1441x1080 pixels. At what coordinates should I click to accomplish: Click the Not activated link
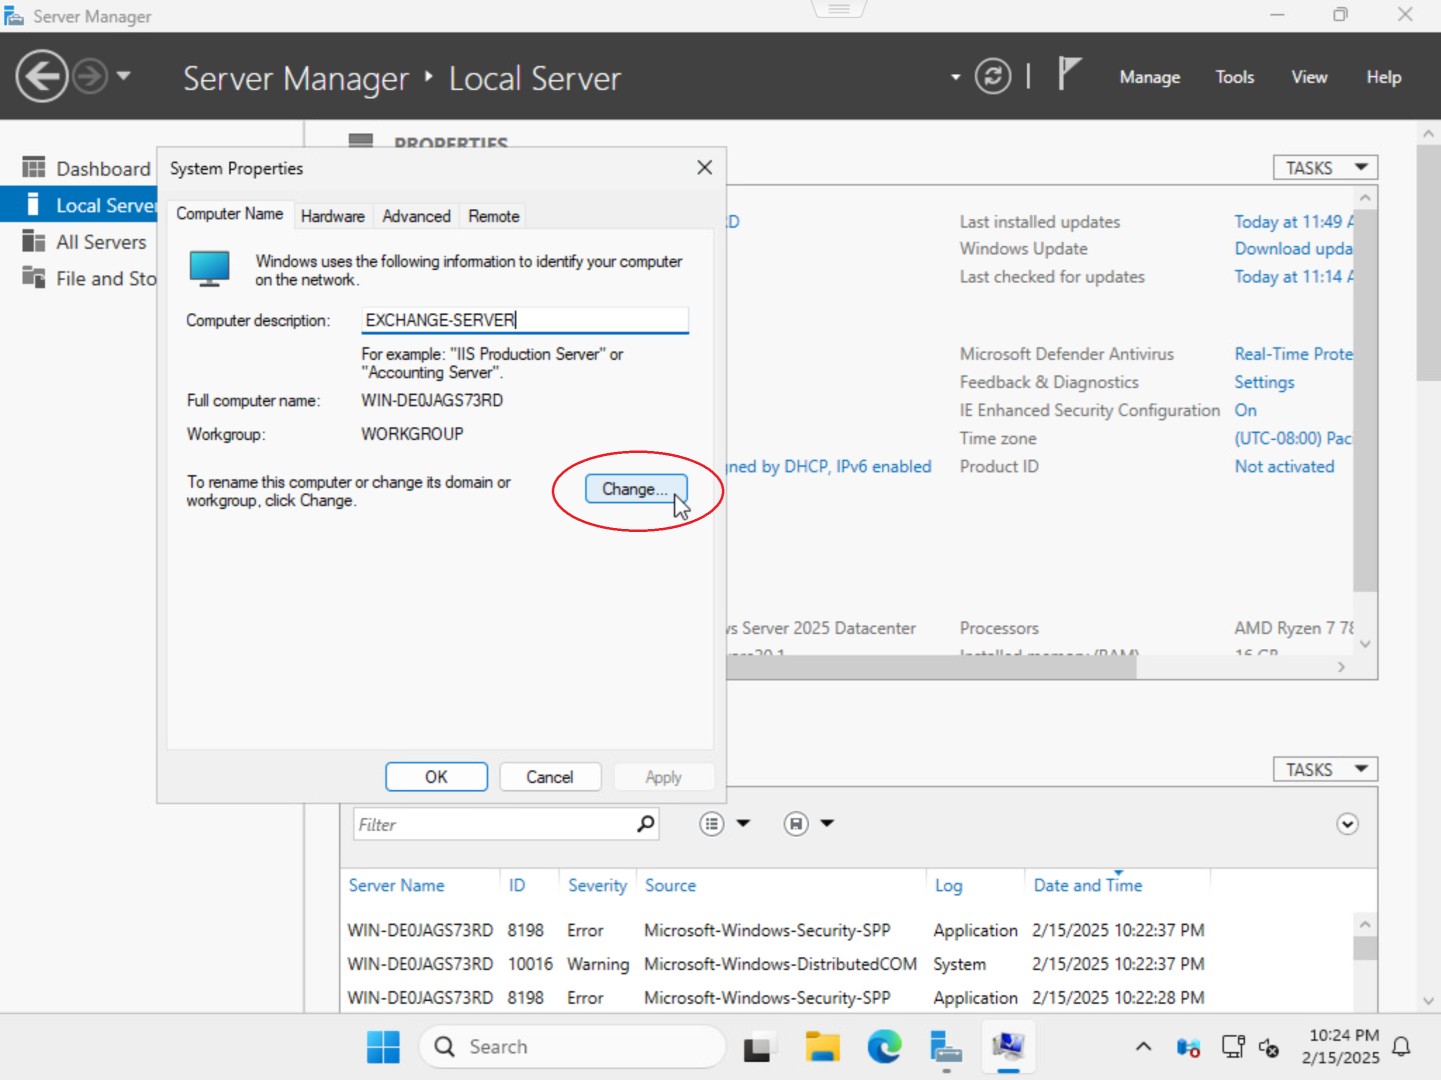coord(1284,467)
